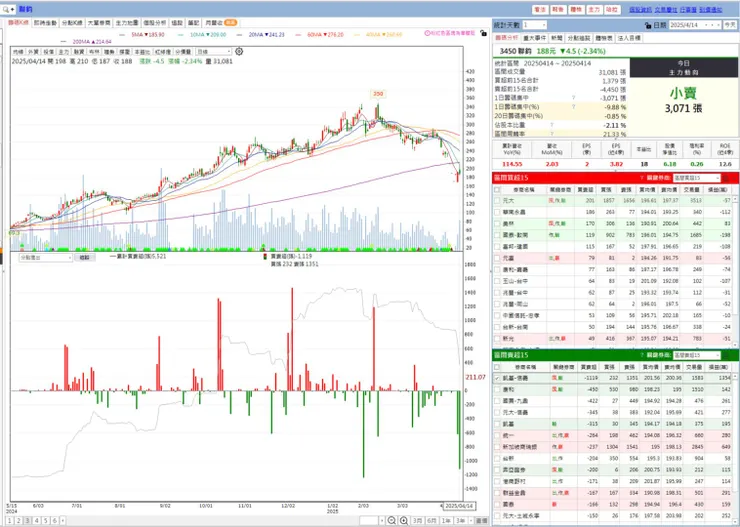Toggle the lock icon above the K-line chart
Image resolution: width=740 pixels, height=527 pixels.
[x=483, y=33]
